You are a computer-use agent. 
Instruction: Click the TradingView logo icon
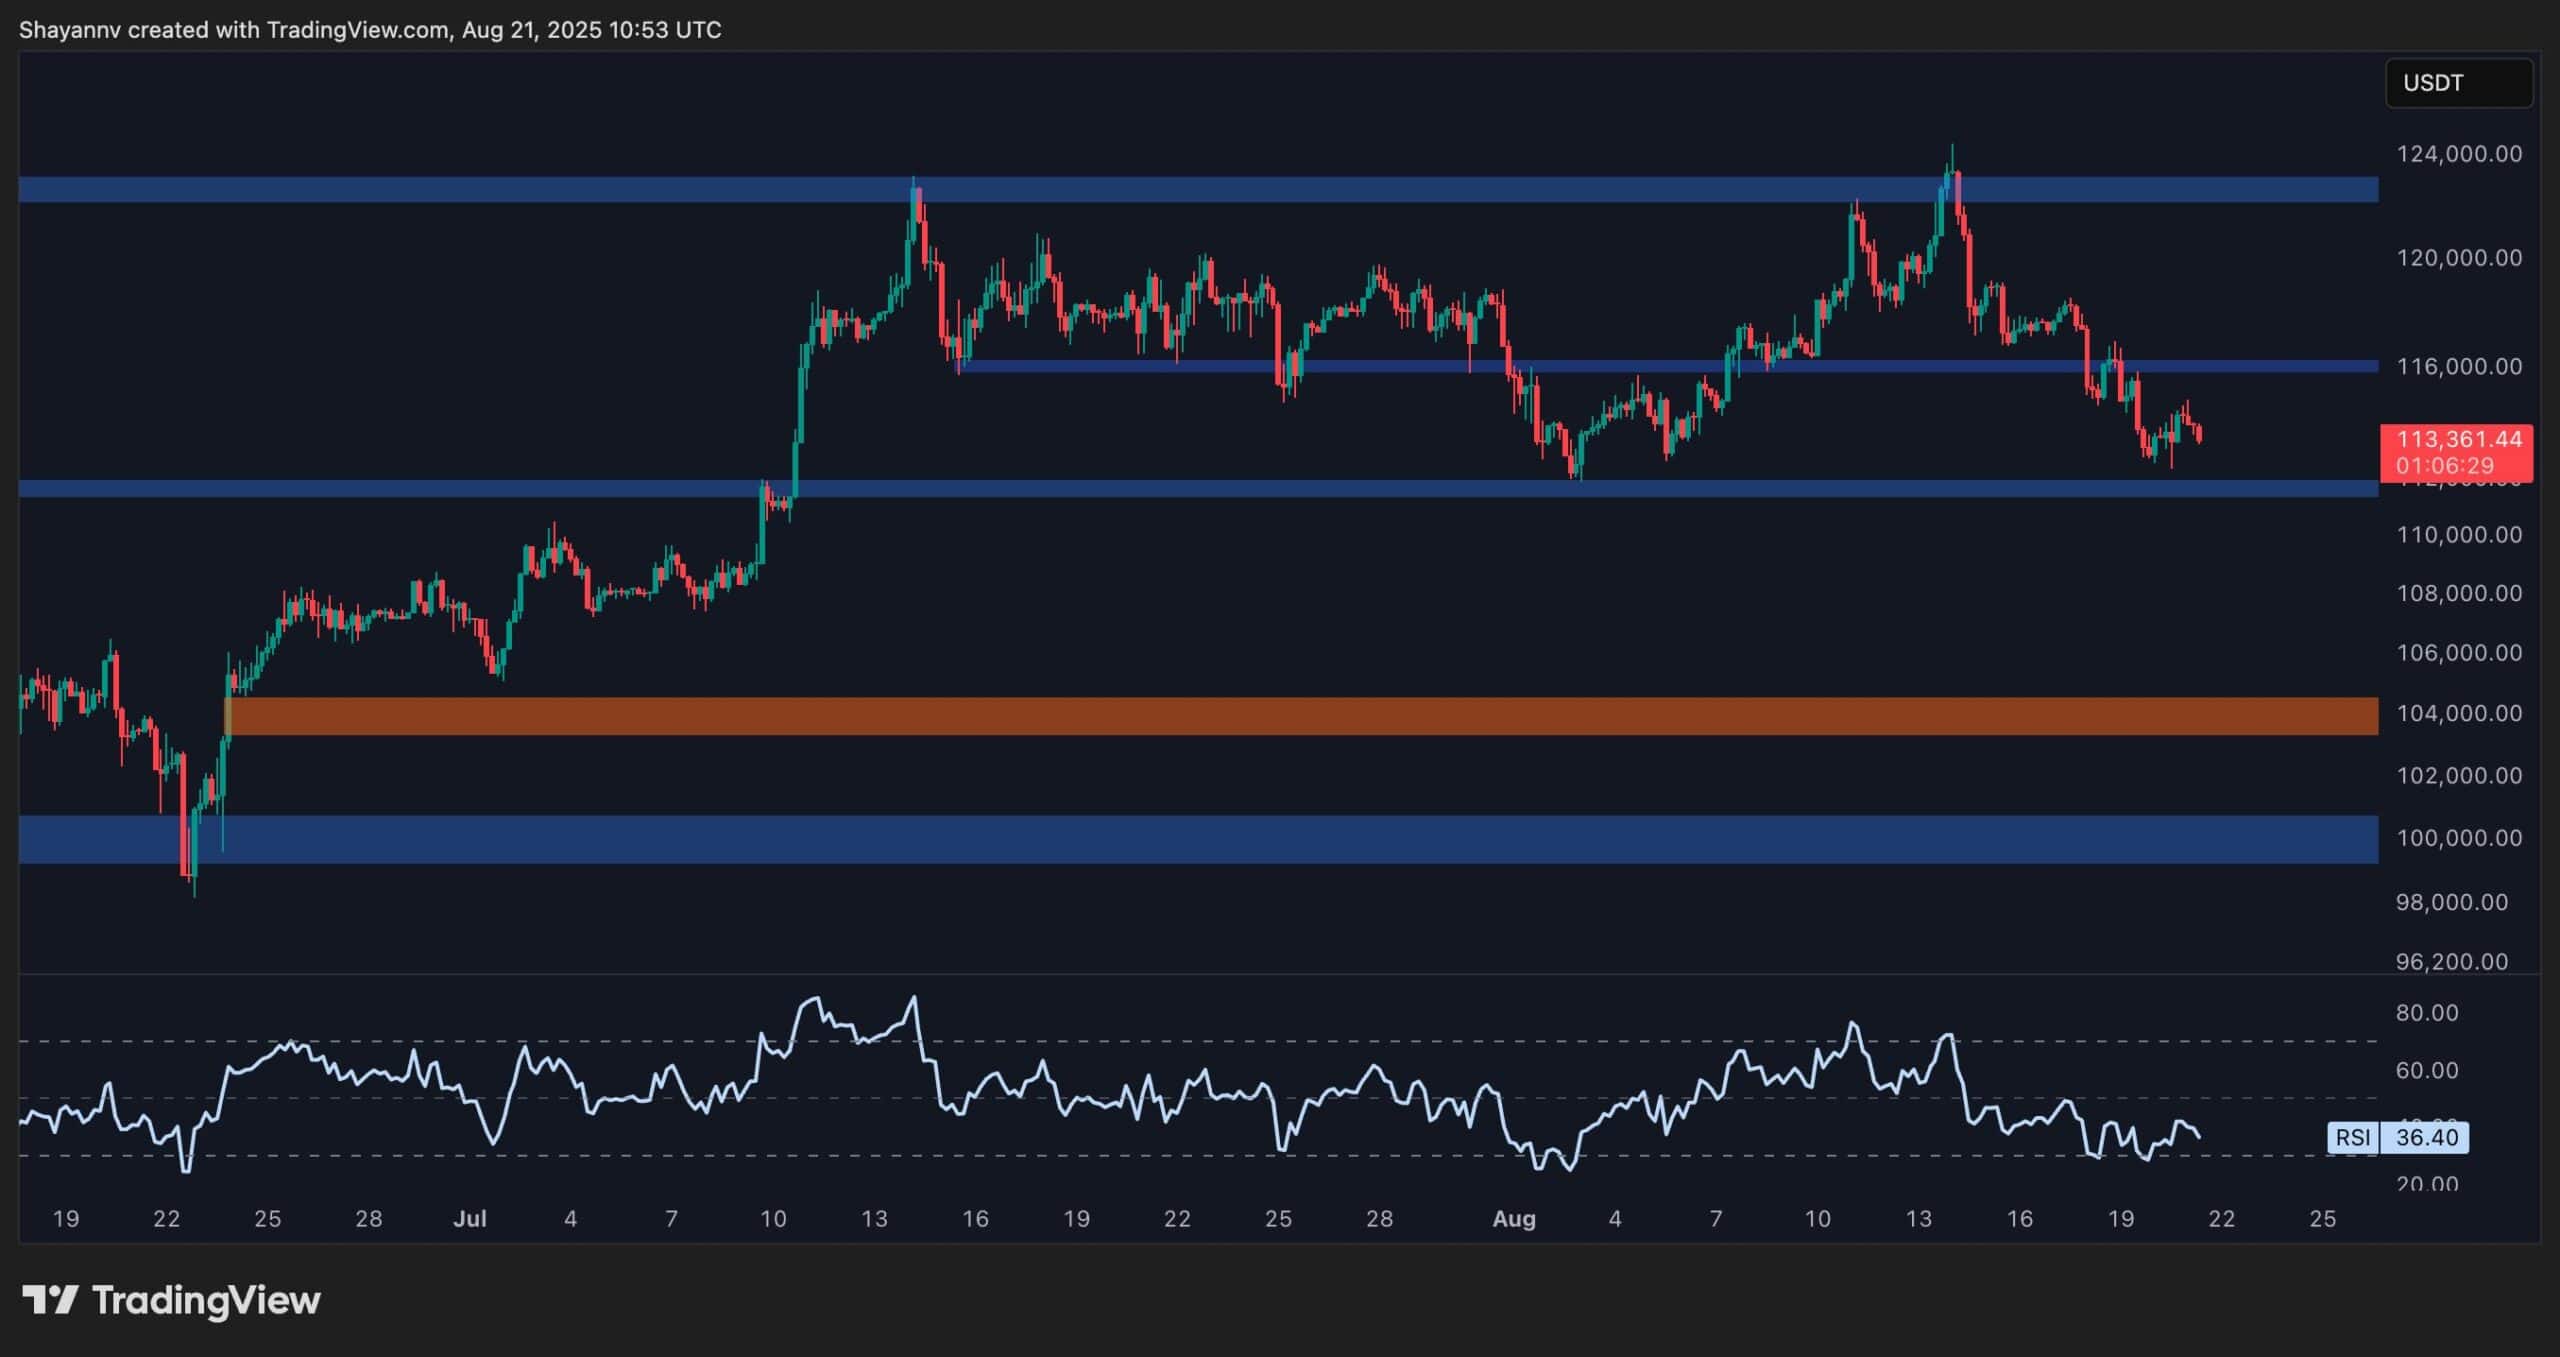50,1300
